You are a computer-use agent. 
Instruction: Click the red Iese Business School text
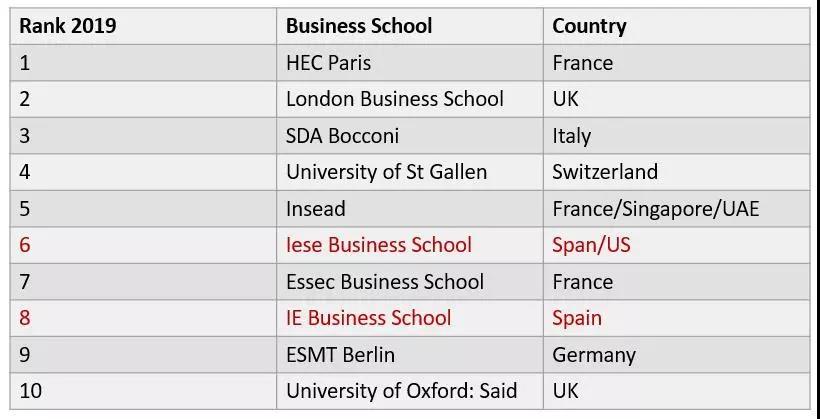(x=379, y=245)
